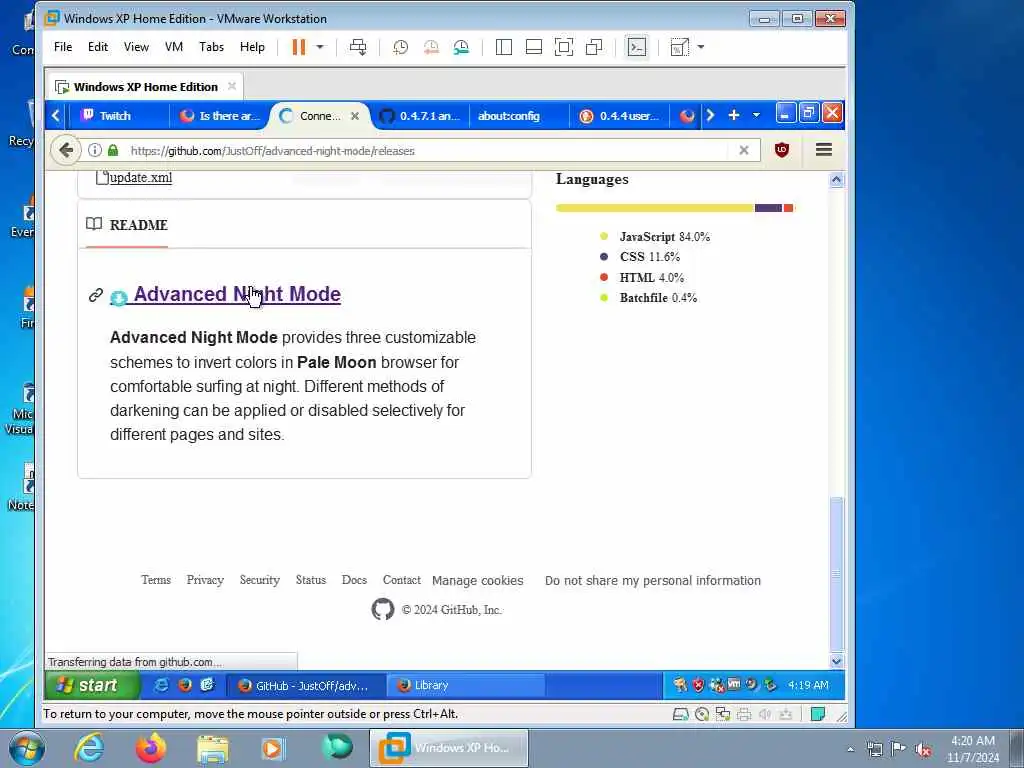Click the Batchfile 0.4% language entry
Screen dimensions: 1024x768
pyautogui.click(x=658, y=298)
